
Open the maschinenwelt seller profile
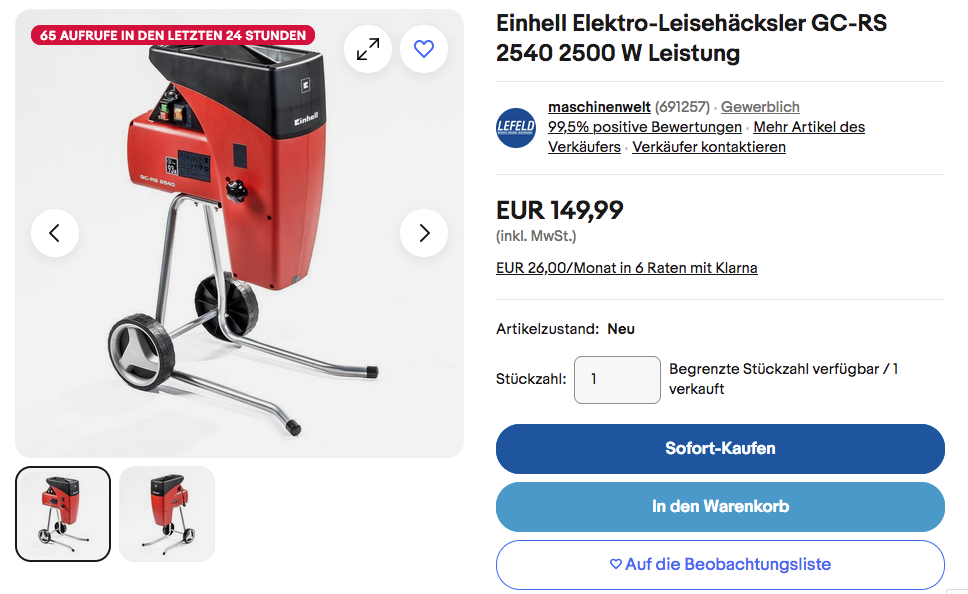pos(599,107)
